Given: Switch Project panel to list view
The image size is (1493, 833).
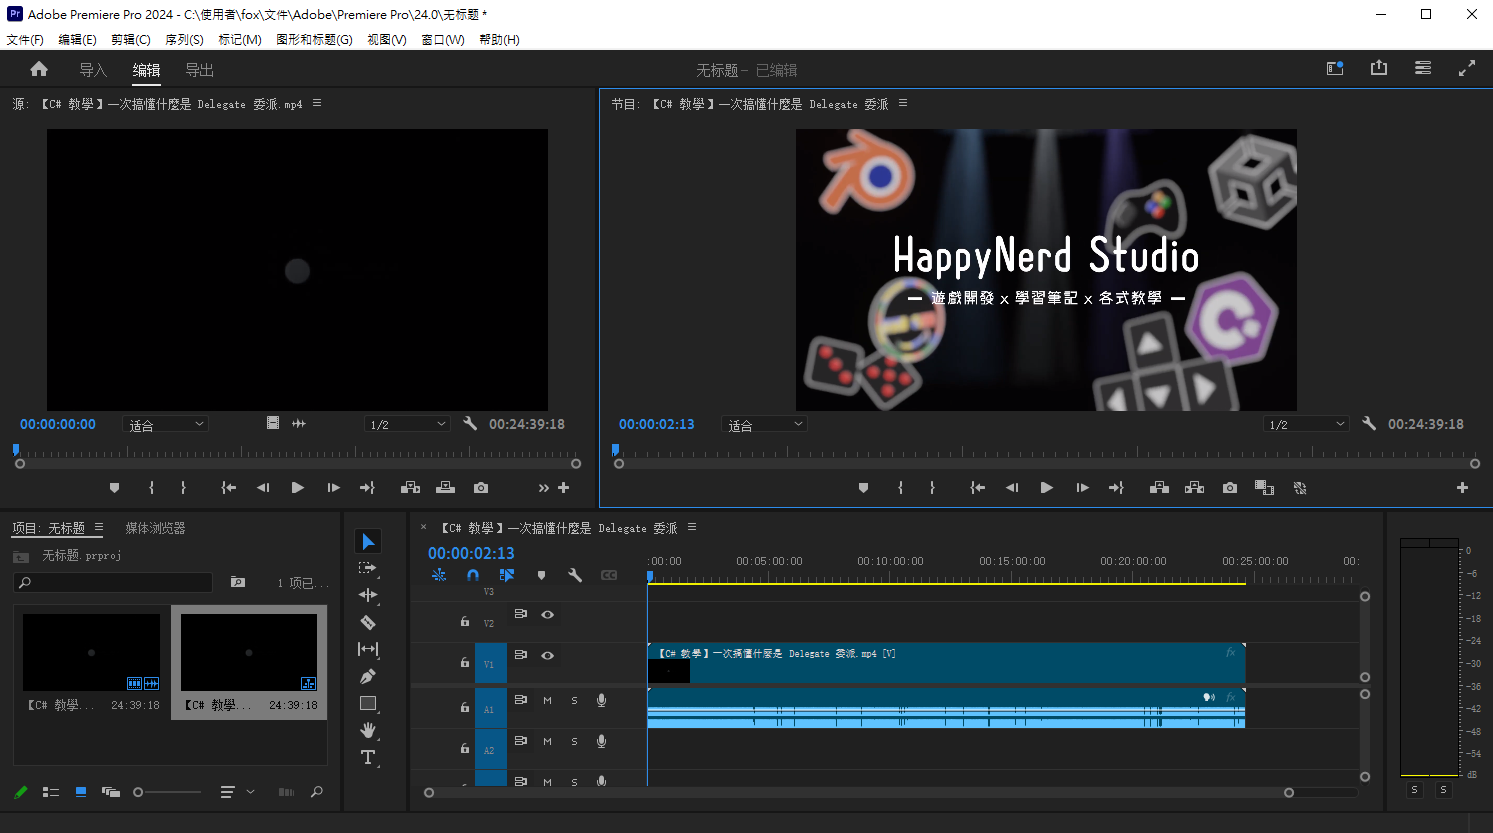Looking at the screenshot, I should tap(51, 792).
